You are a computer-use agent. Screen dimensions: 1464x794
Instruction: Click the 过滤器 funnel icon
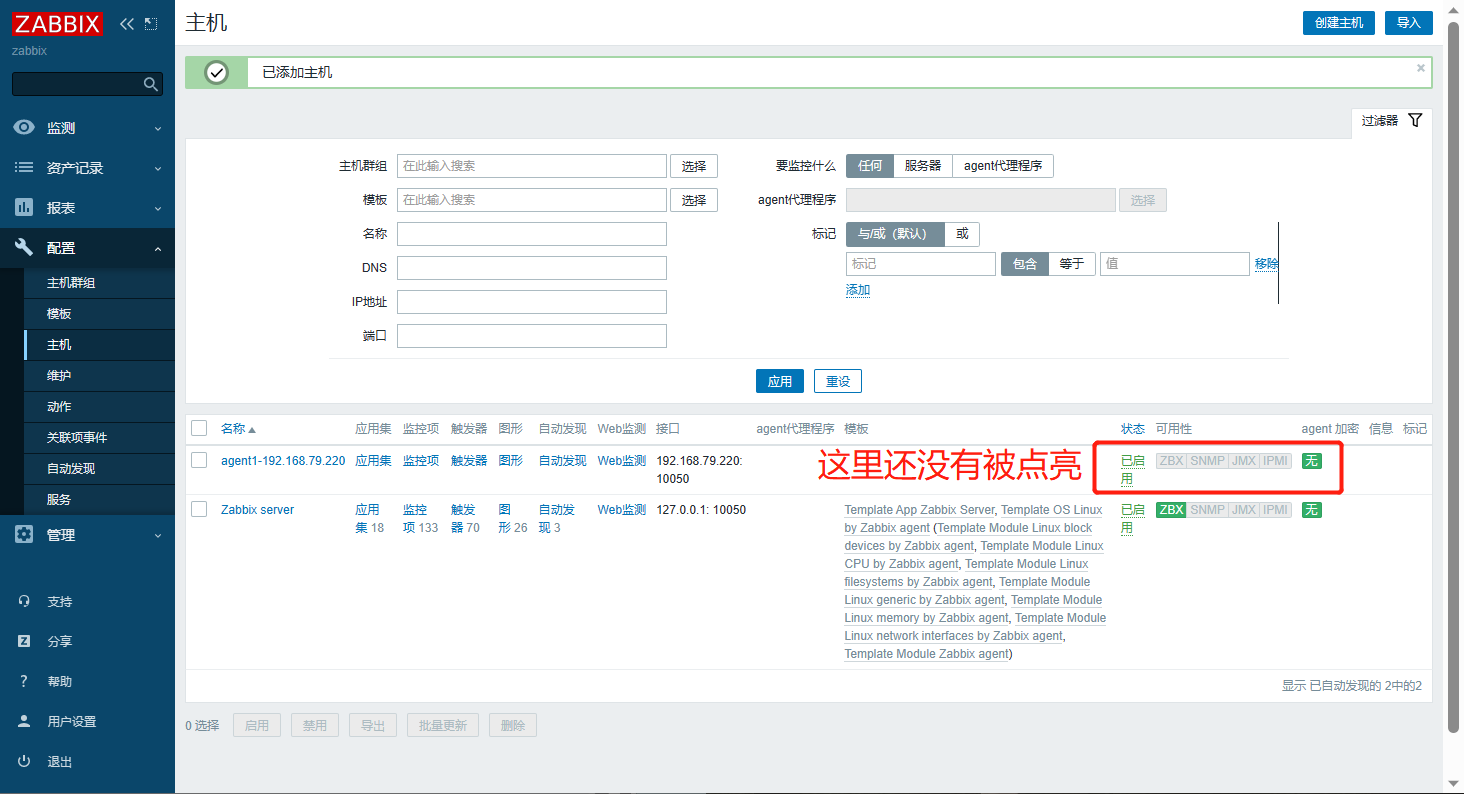[1415, 120]
